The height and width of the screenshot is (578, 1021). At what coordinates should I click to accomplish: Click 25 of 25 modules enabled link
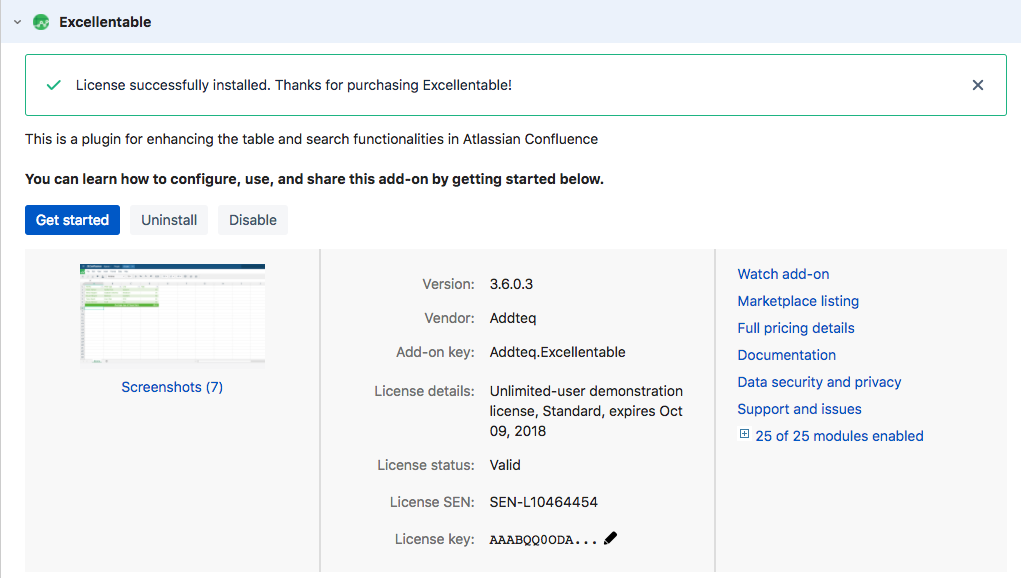pyautogui.click(x=839, y=436)
